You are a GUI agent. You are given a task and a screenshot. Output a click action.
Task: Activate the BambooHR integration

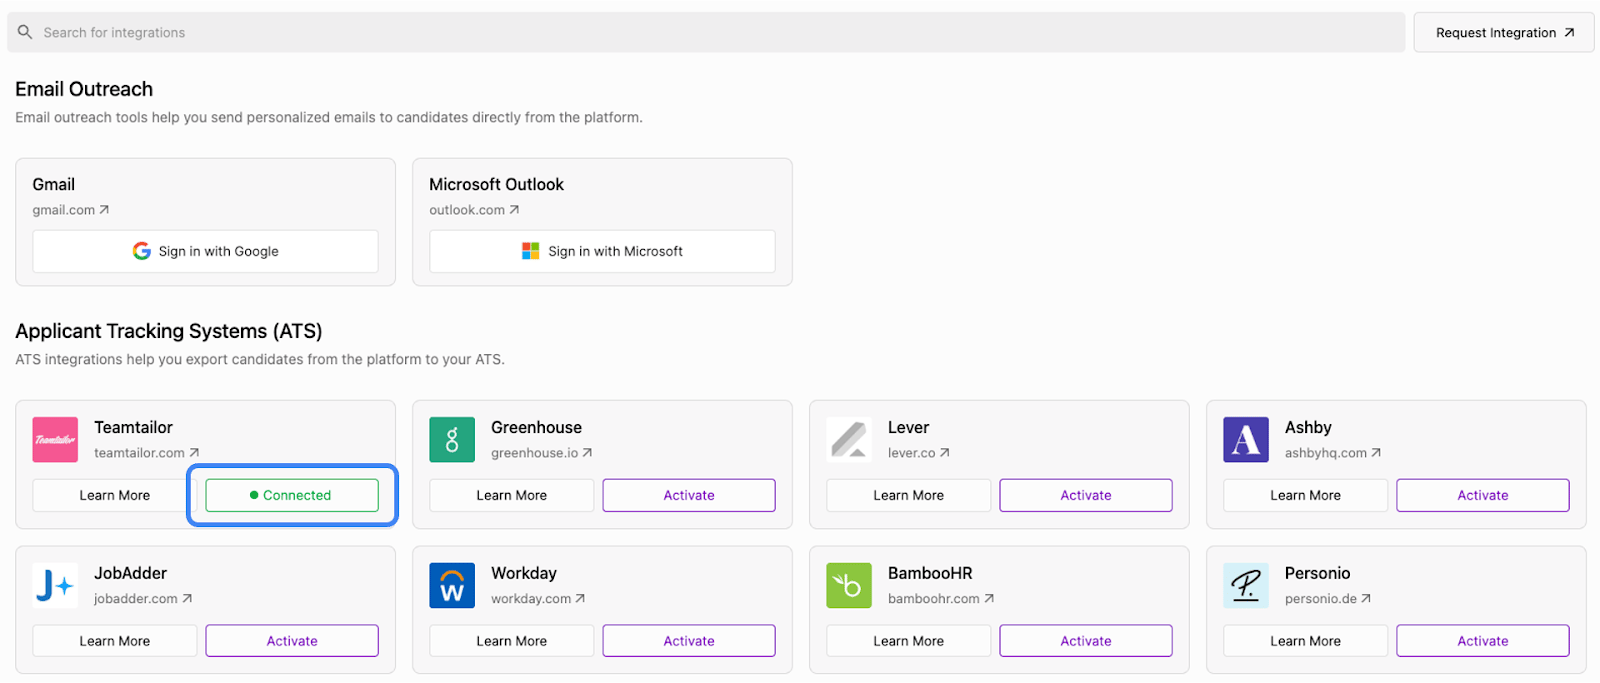tap(1086, 641)
